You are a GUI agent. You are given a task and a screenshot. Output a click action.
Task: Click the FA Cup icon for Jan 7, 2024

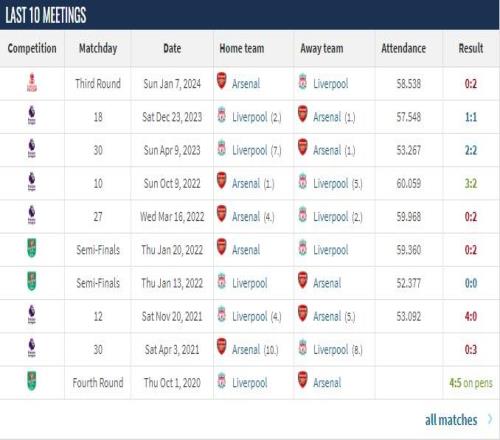coord(32,83)
